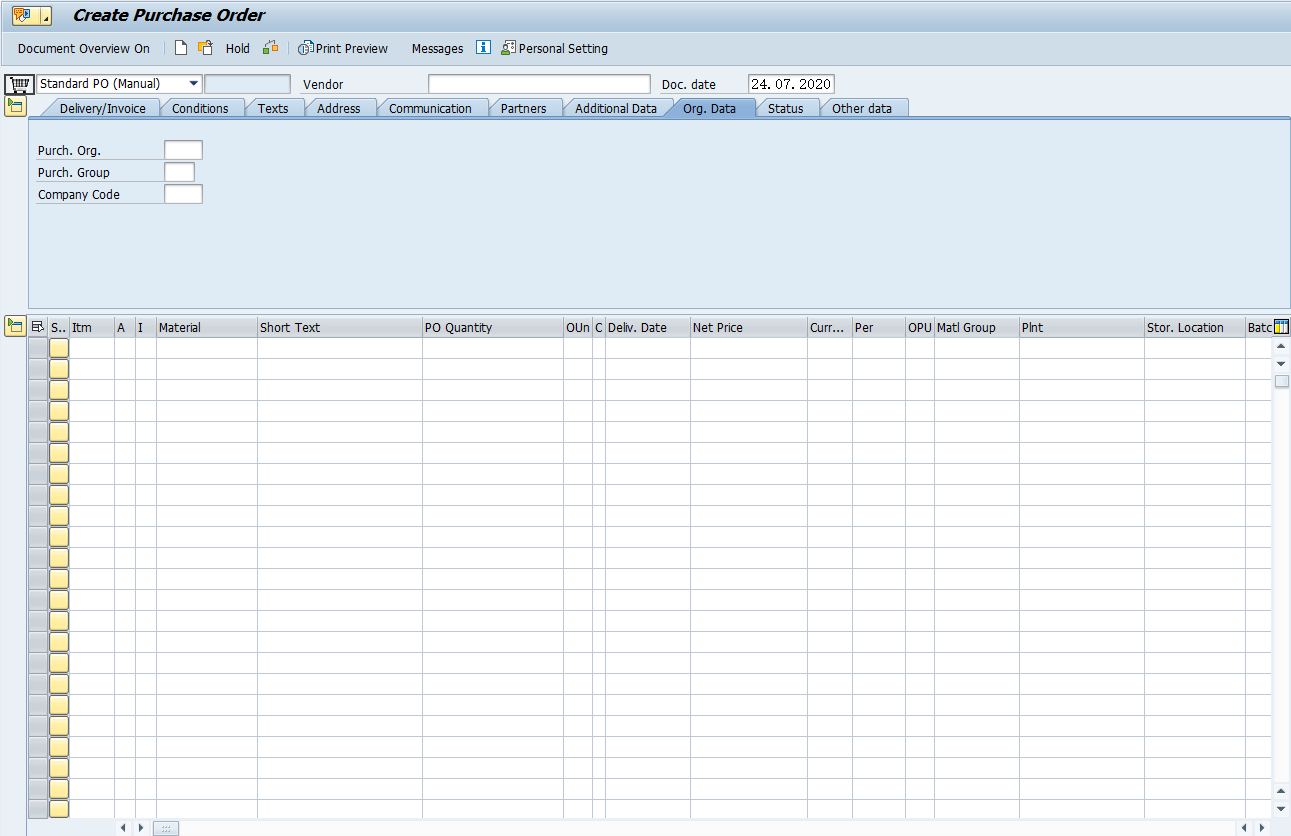This screenshot has width=1291, height=836.
Task: Switch to the Conditions tab
Action: 202,108
